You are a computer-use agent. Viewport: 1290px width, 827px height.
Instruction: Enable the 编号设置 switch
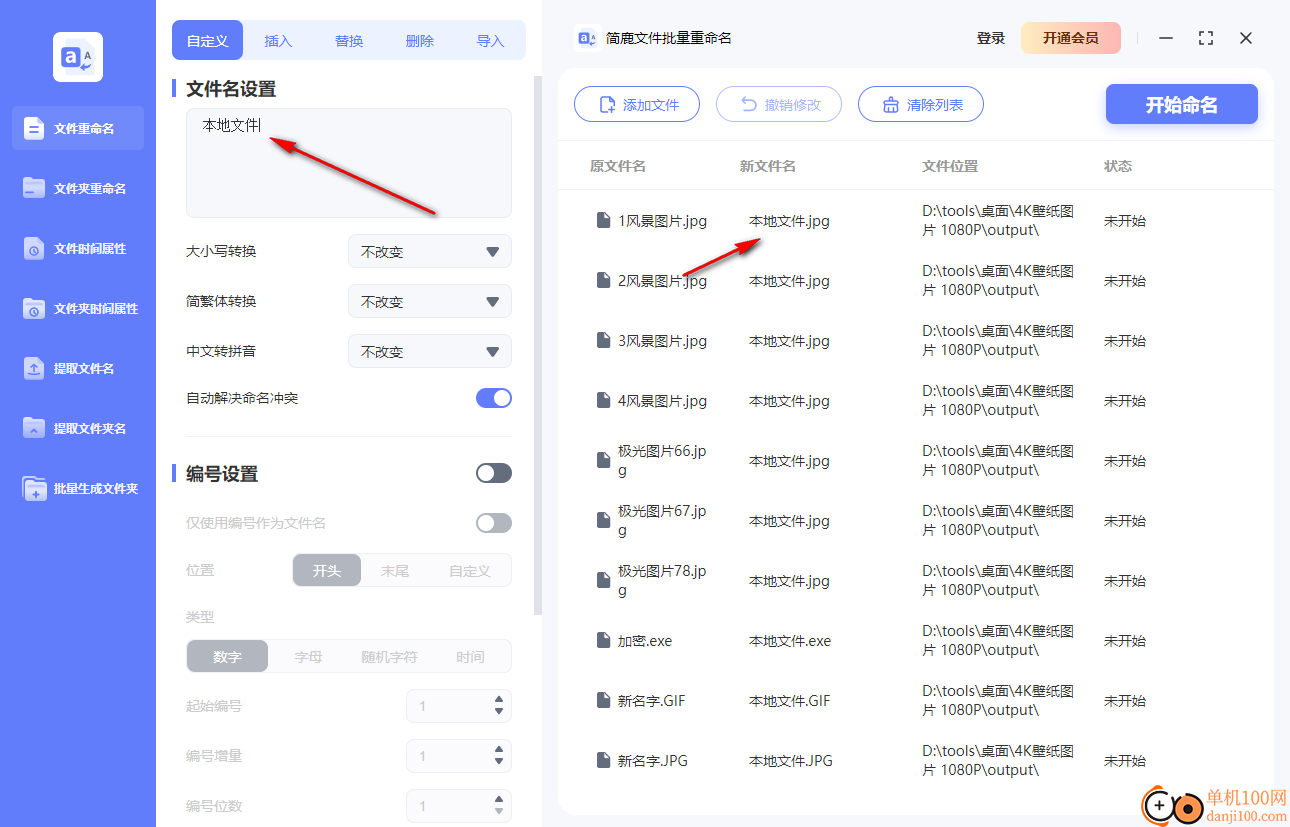coord(494,473)
